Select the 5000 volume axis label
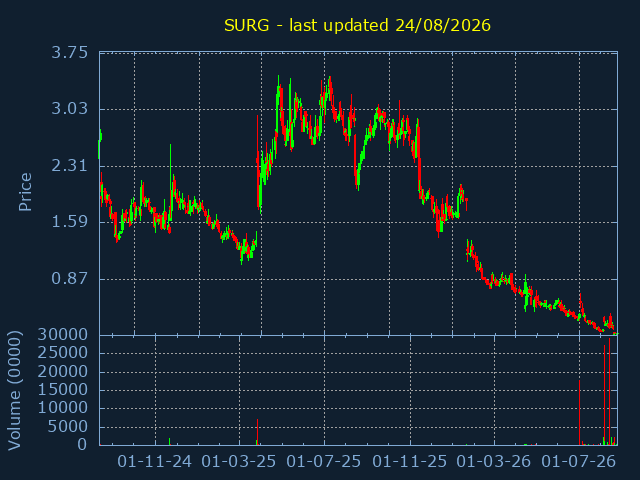The width and height of the screenshot is (640, 480). 68,427
